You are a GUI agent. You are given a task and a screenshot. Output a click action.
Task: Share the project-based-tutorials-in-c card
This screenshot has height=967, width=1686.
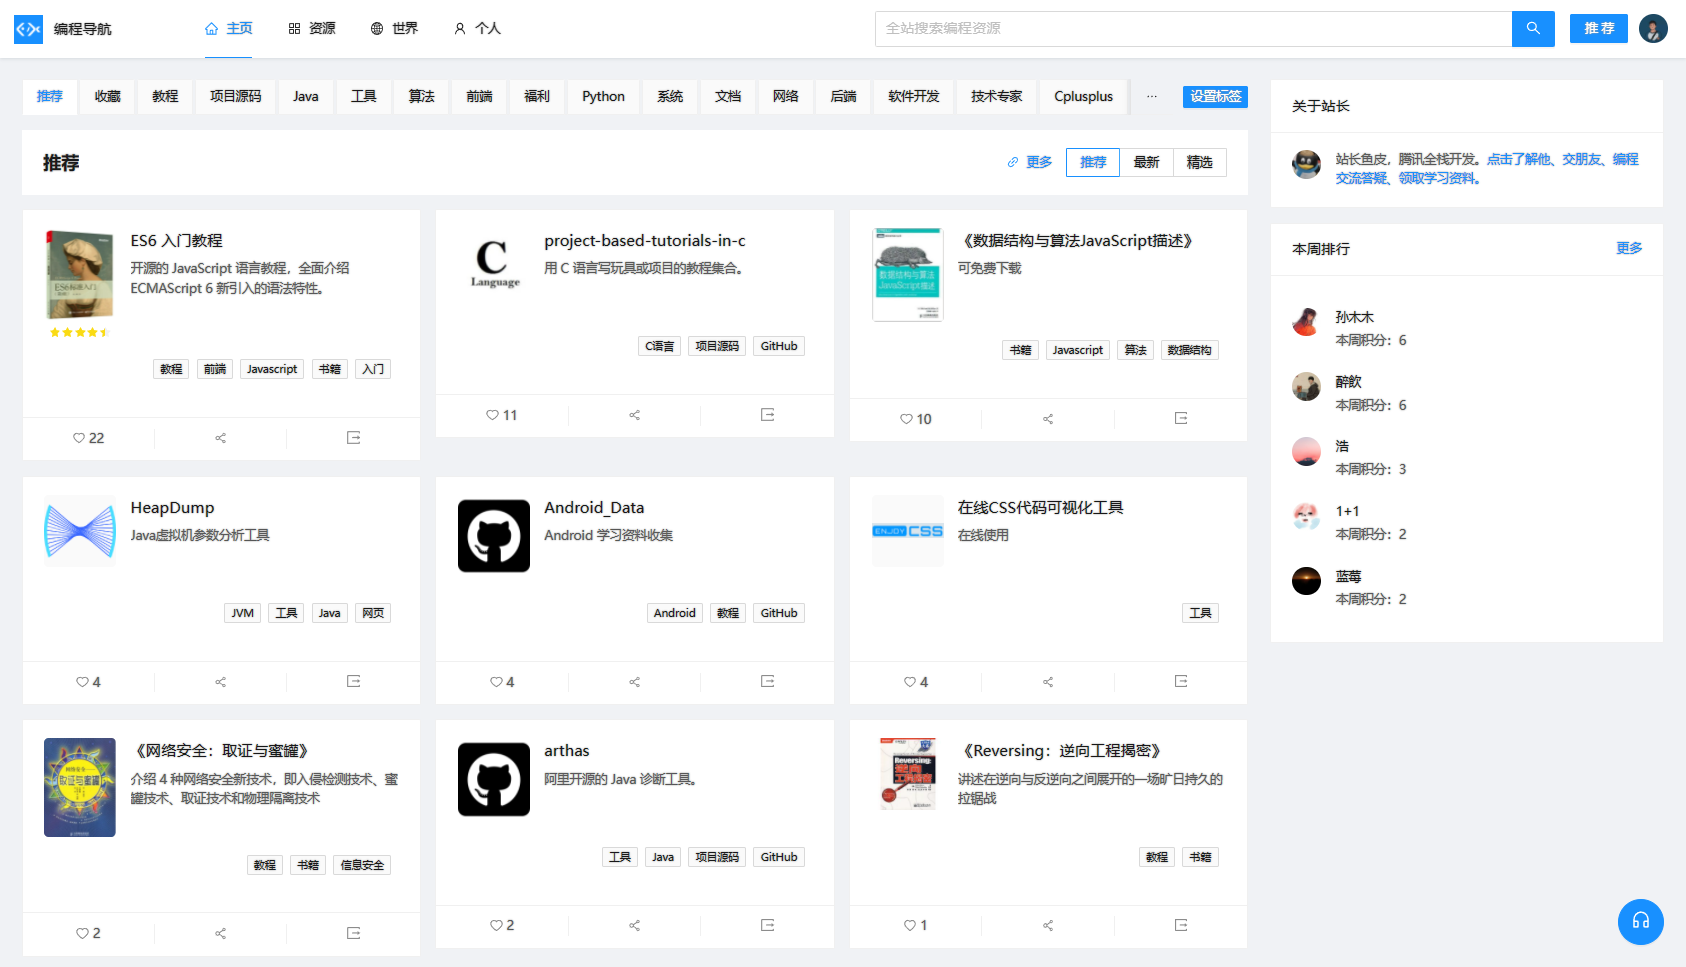(634, 415)
